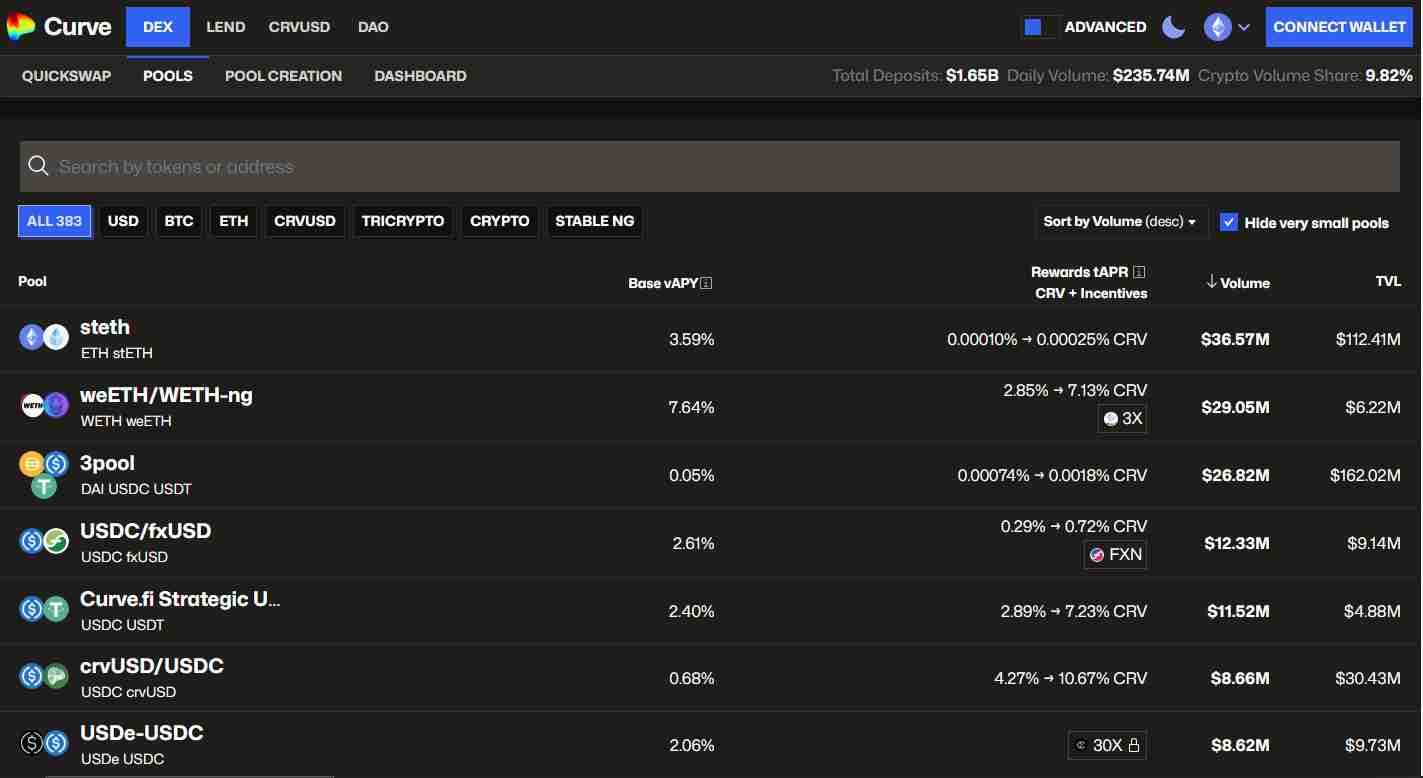
Task: Open the 3pool pool
Action: click(107, 463)
